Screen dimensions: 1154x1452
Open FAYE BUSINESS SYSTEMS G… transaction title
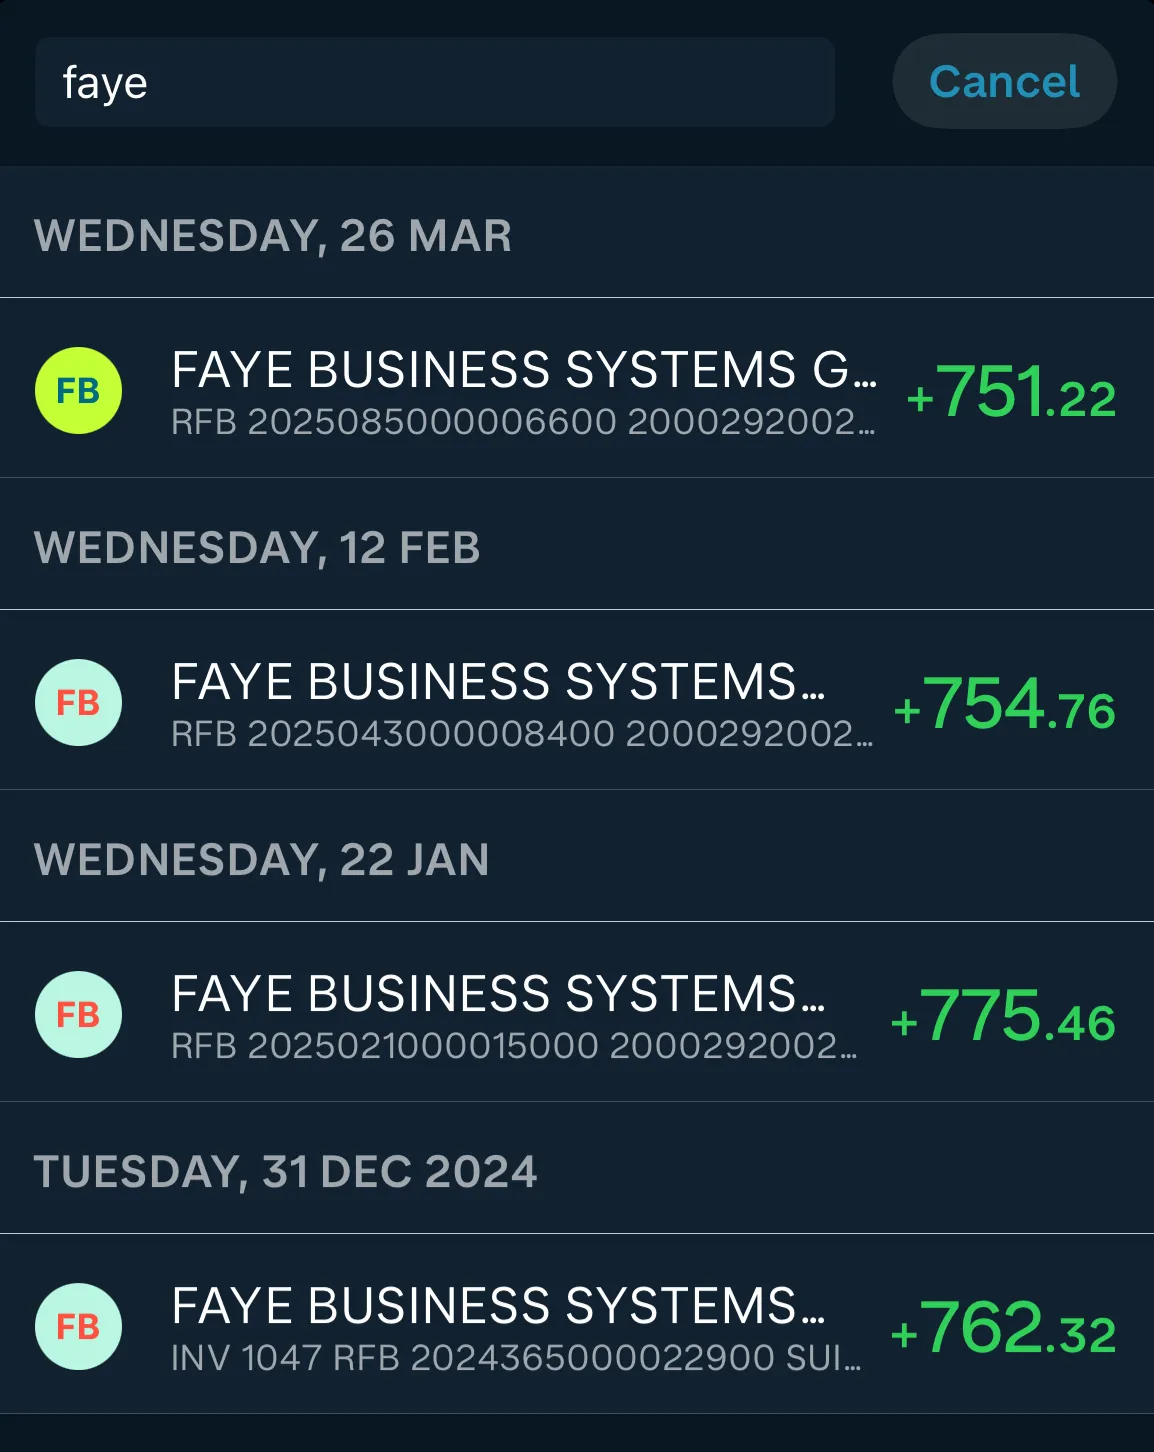tap(524, 370)
